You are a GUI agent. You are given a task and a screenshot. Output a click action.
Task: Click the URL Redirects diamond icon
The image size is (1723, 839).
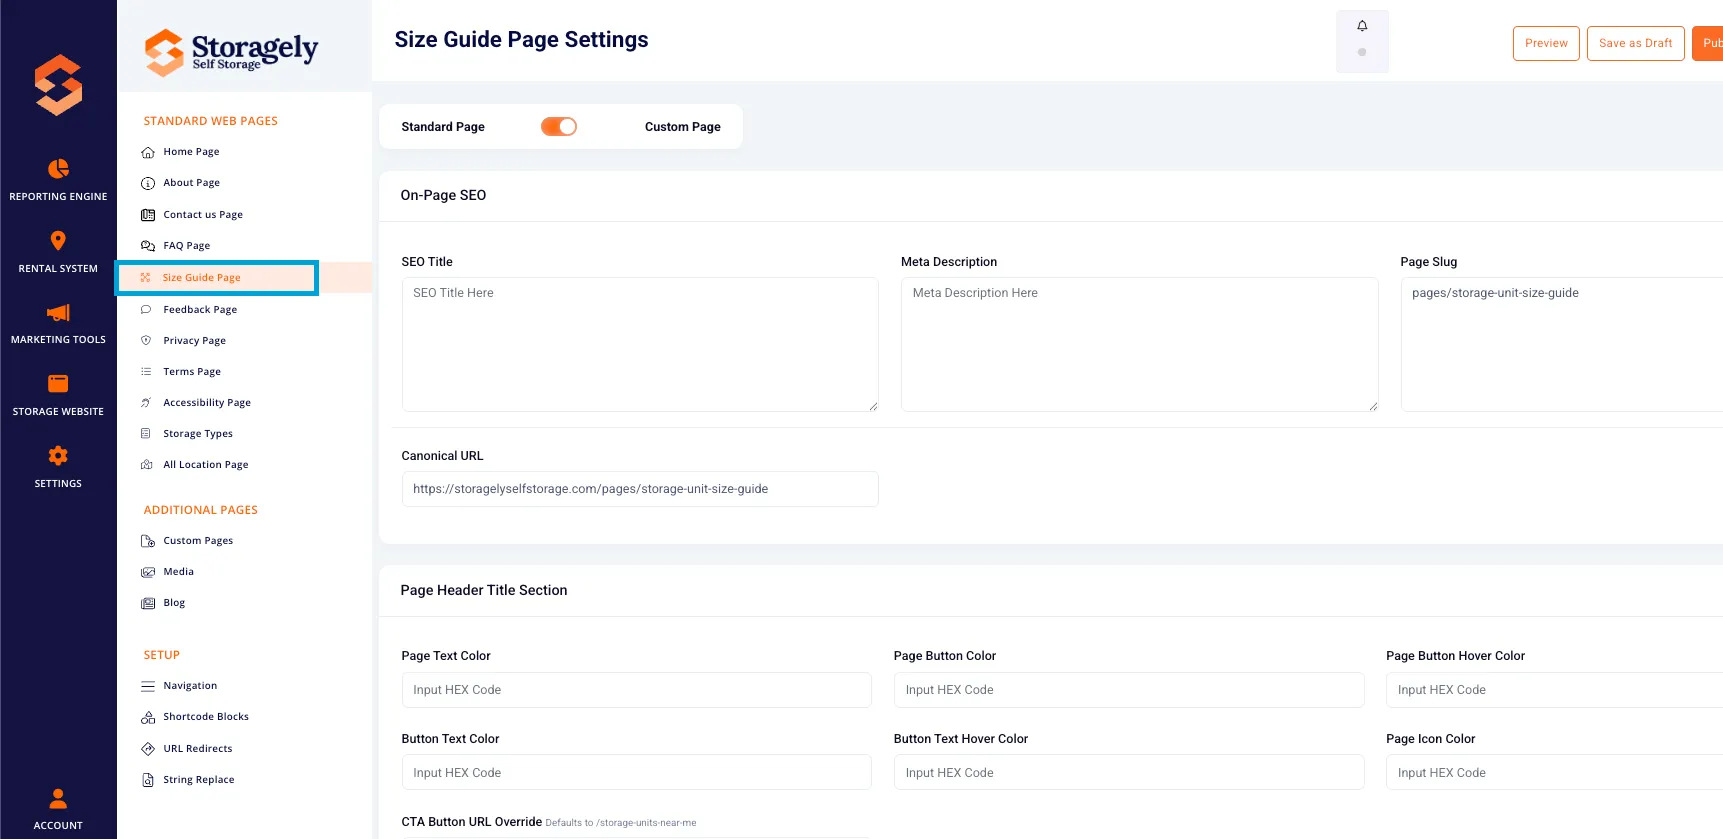147,749
